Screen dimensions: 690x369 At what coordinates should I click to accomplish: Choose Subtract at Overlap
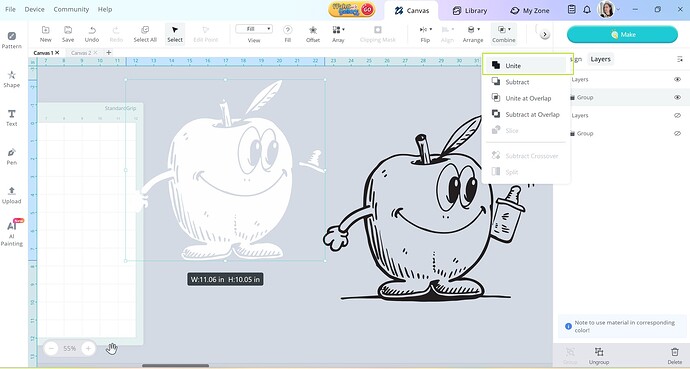526,114
